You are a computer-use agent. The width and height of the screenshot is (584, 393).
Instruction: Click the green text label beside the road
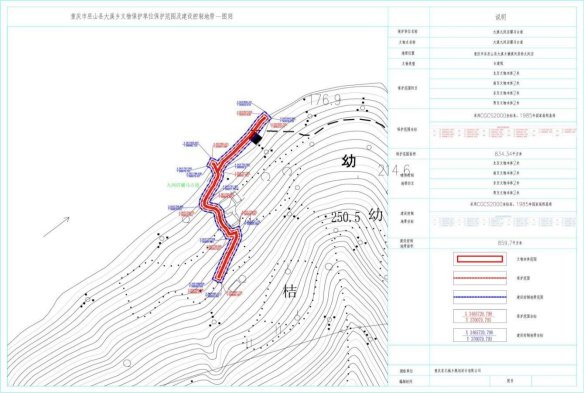(x=183, y=184)
